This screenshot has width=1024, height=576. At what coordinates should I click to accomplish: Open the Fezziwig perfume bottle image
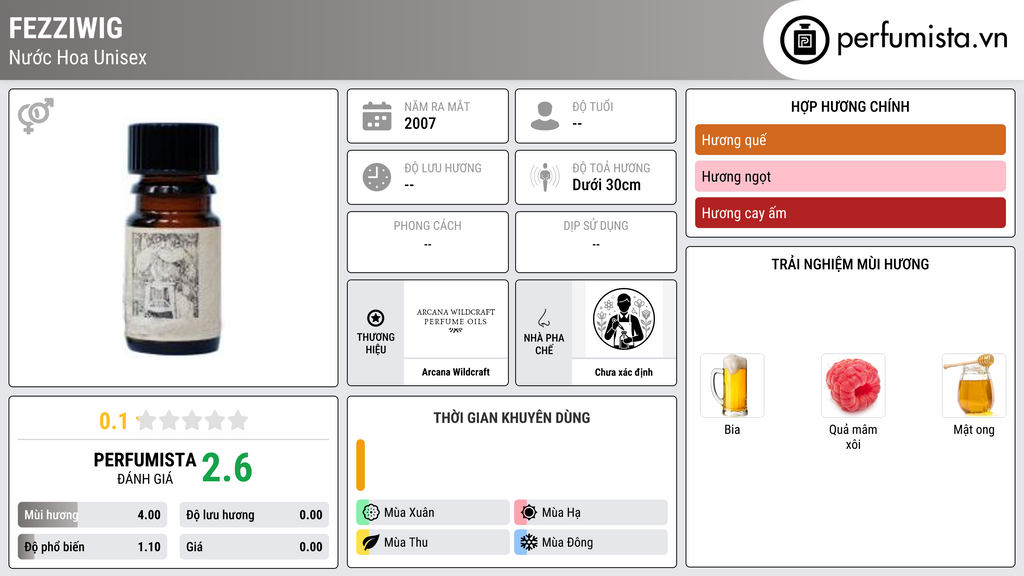point(172,240)
